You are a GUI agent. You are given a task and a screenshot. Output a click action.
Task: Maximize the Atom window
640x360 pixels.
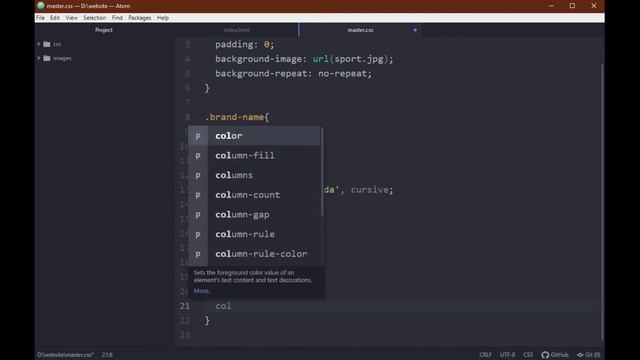pyautogui.click(x=572, y=6)
